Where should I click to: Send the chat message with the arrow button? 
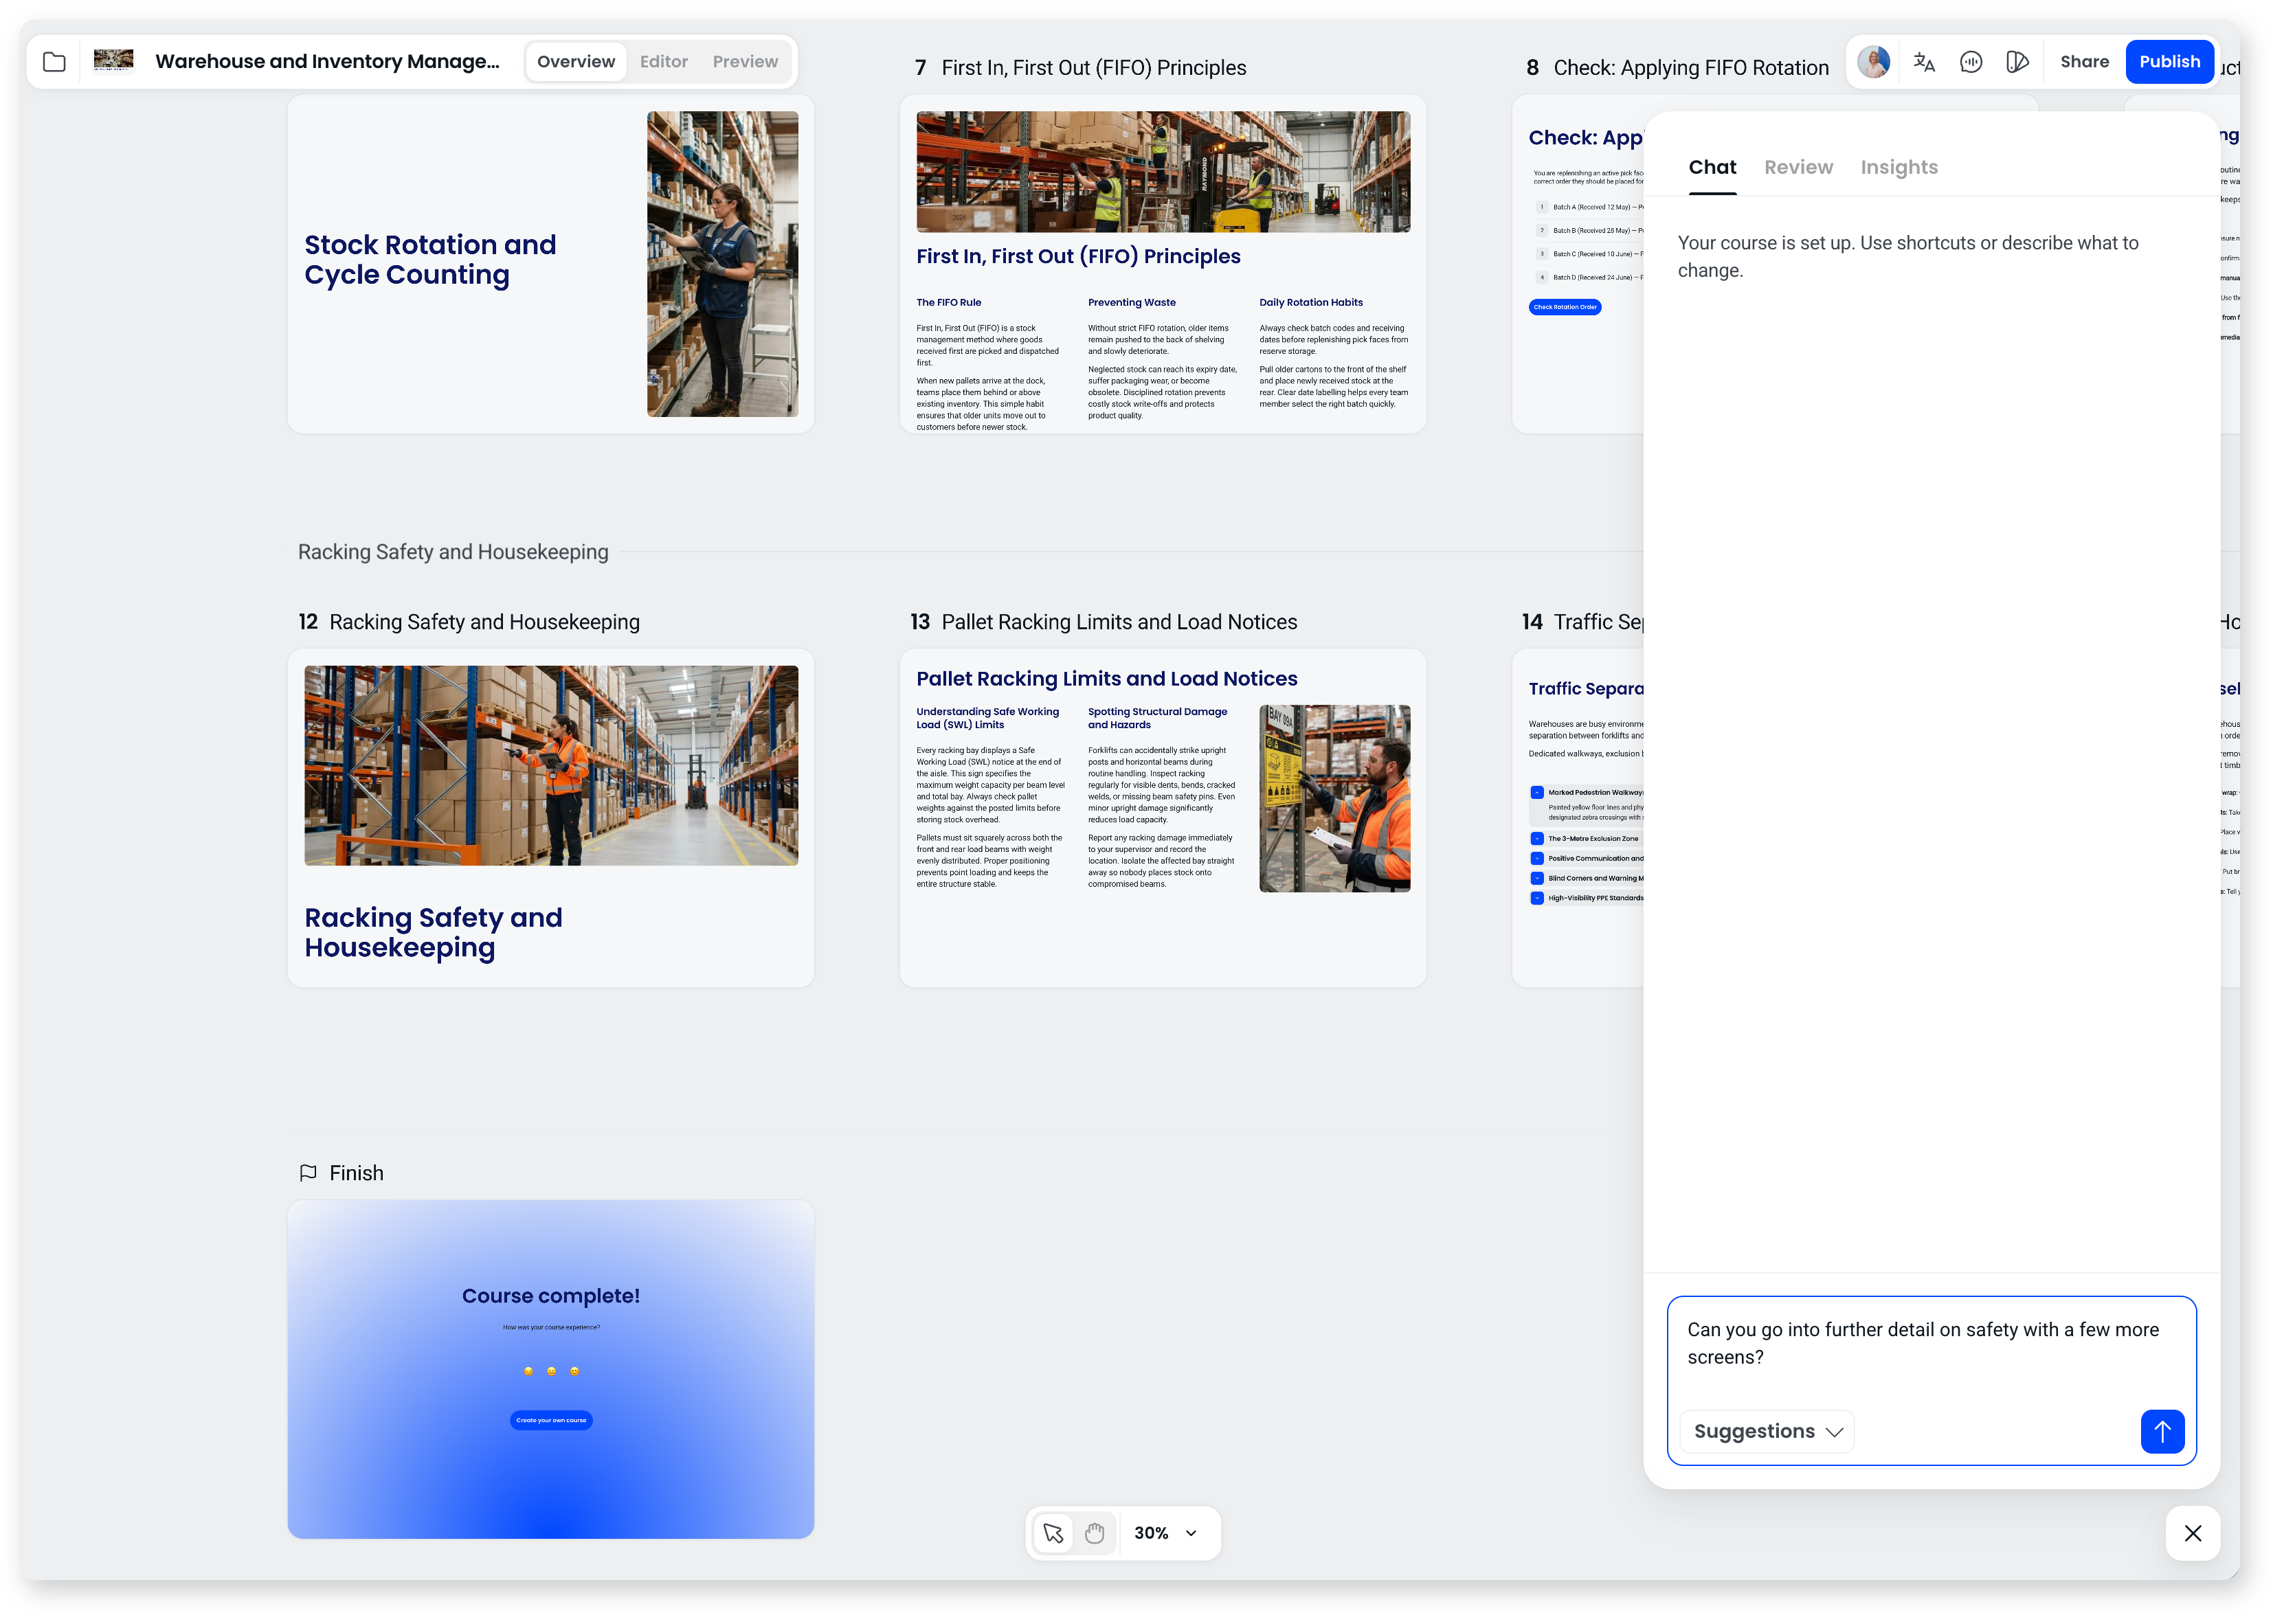tap(2162, 1431)
